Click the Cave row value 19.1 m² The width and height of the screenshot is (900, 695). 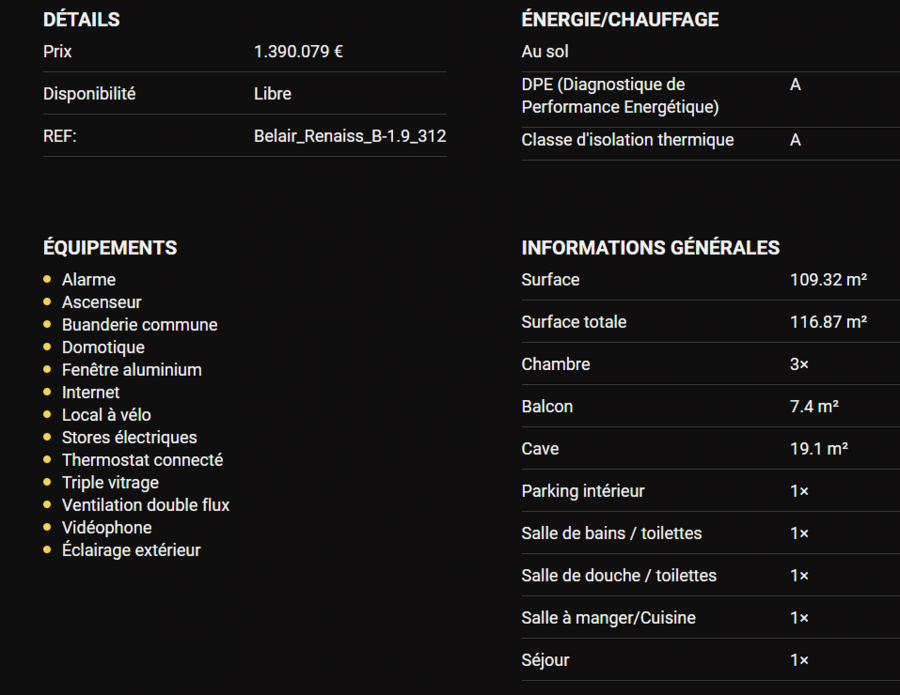click(x=819, y=449)
